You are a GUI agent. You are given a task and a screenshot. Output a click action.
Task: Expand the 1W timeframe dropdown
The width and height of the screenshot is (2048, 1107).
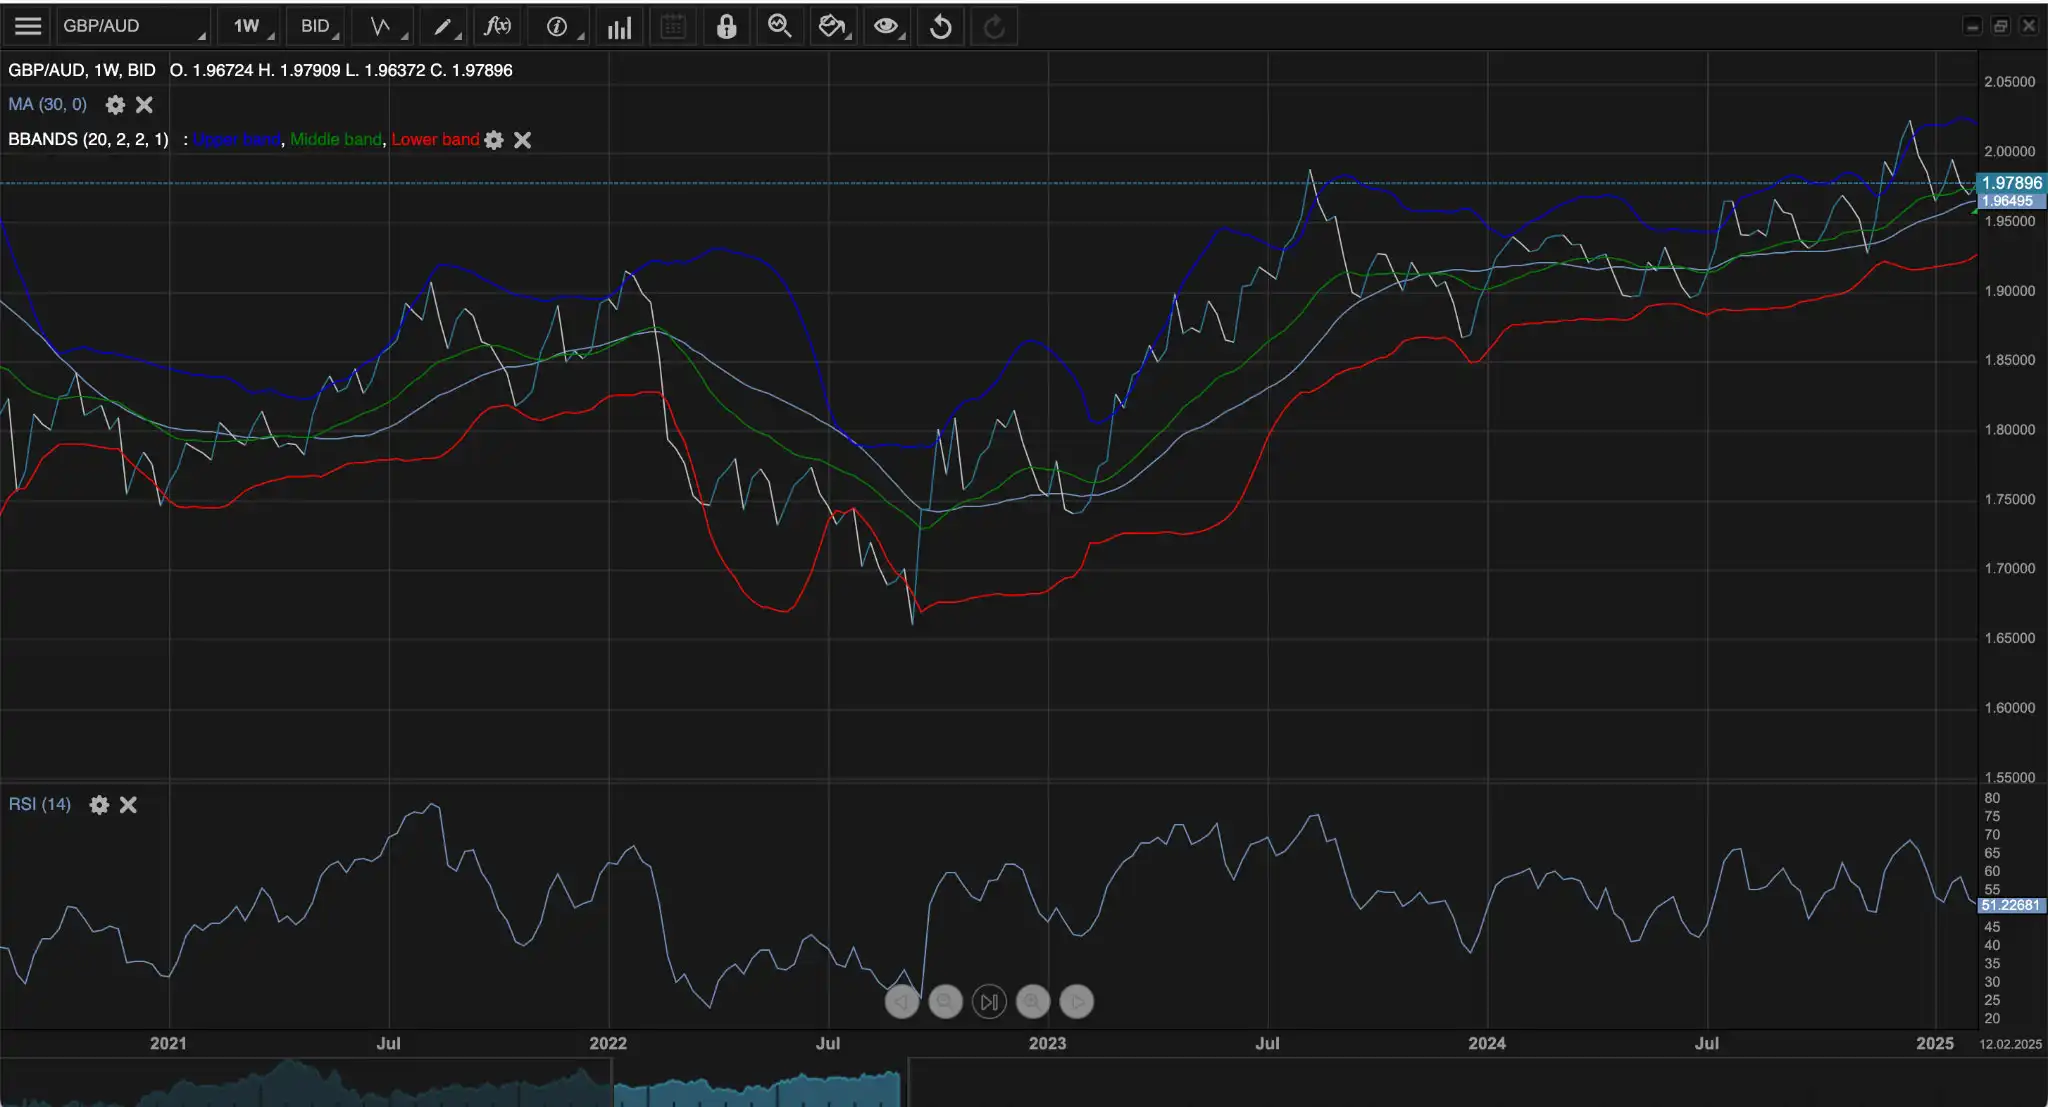tap(252, 26)
